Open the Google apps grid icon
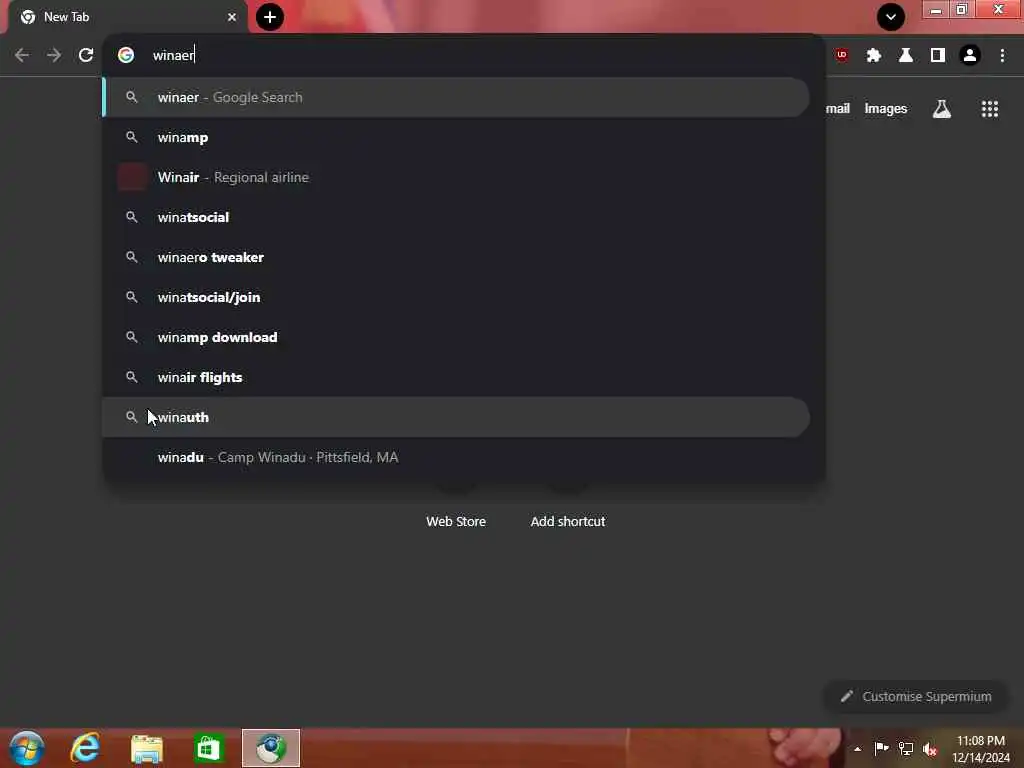 989,109
